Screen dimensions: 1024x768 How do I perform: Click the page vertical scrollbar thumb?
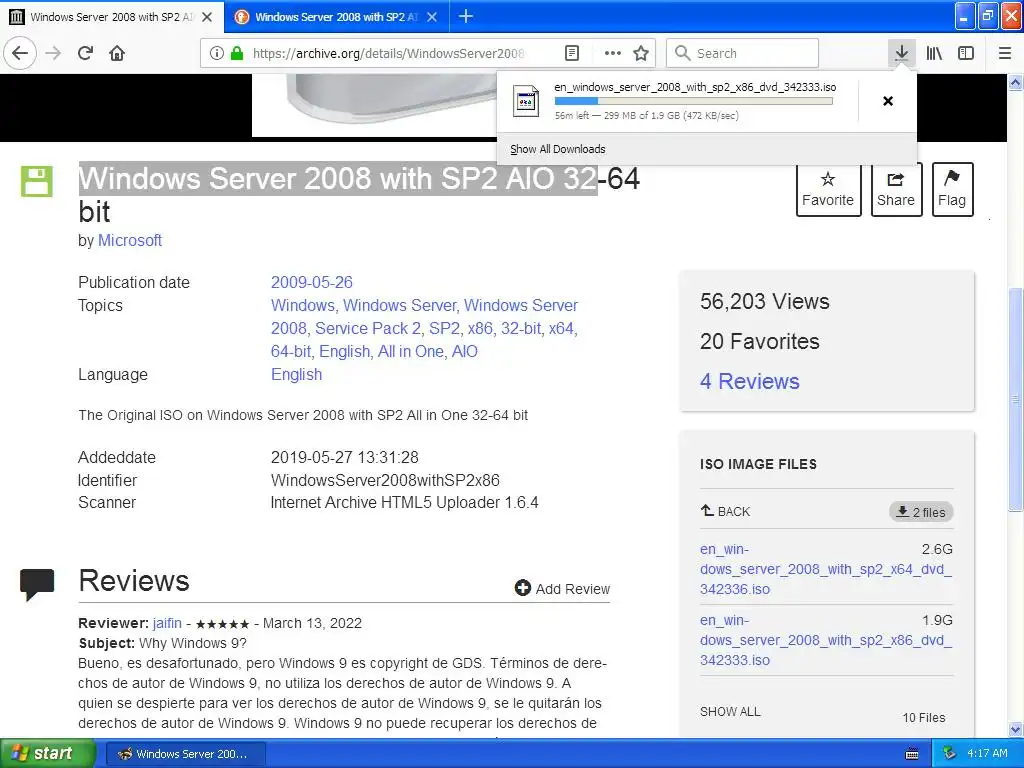(x=1016, y=400)
